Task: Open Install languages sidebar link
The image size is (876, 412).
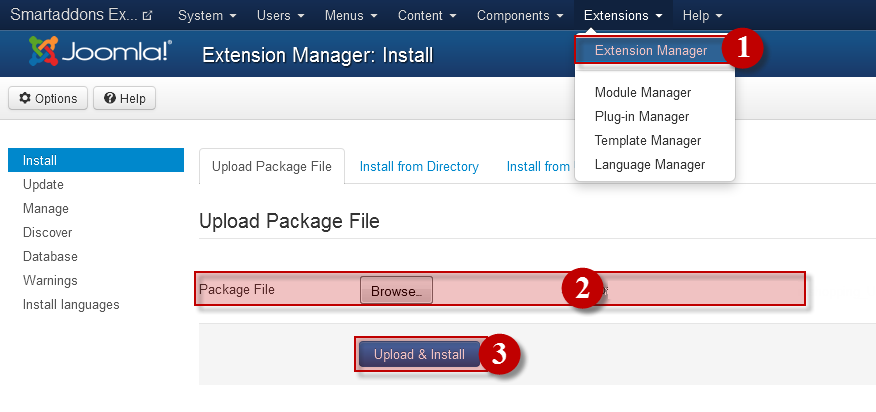Action: 71,304
